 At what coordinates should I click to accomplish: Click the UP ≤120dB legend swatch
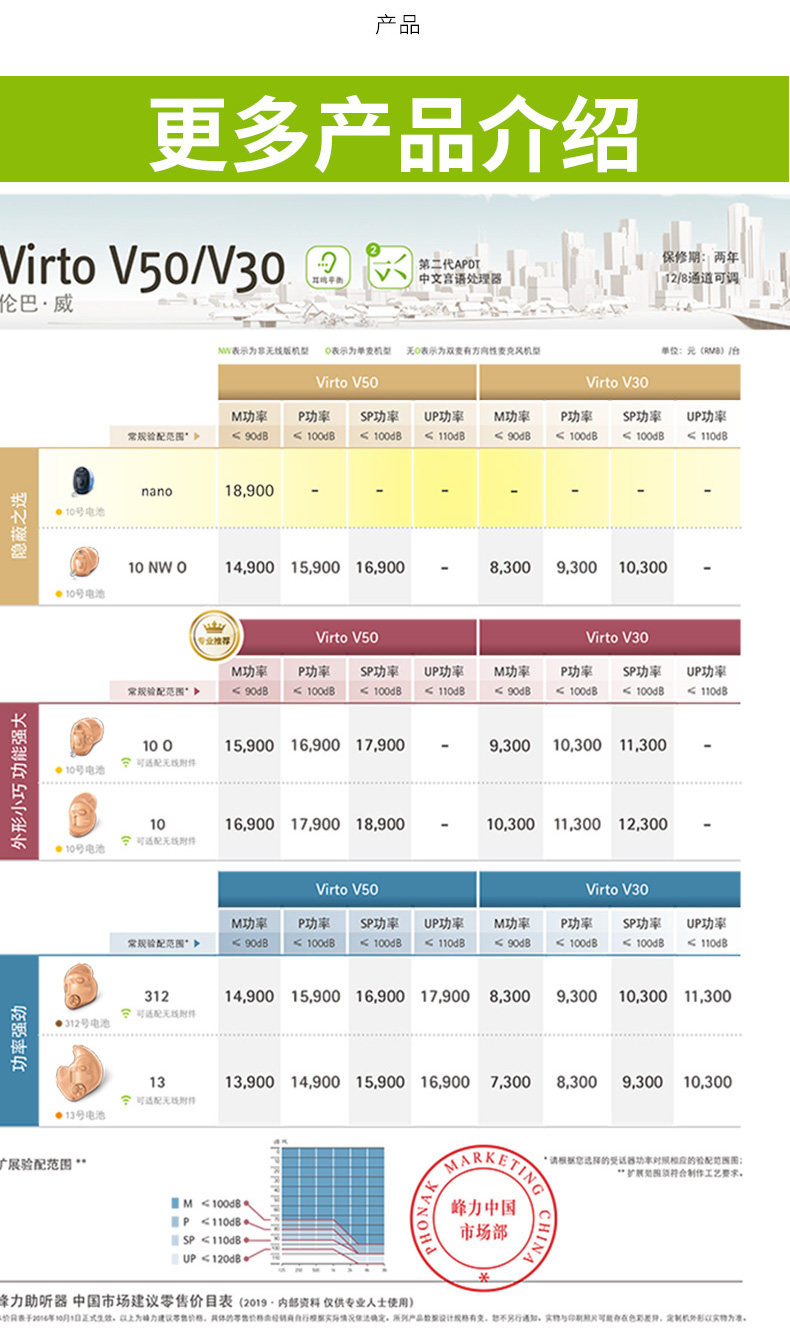(175, 1258)
